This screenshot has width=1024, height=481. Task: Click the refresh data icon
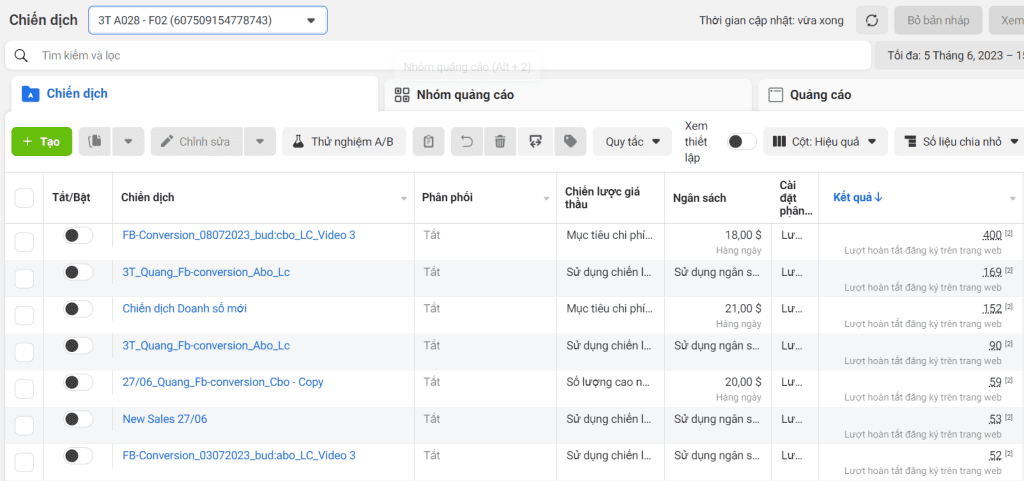point(872,20)
